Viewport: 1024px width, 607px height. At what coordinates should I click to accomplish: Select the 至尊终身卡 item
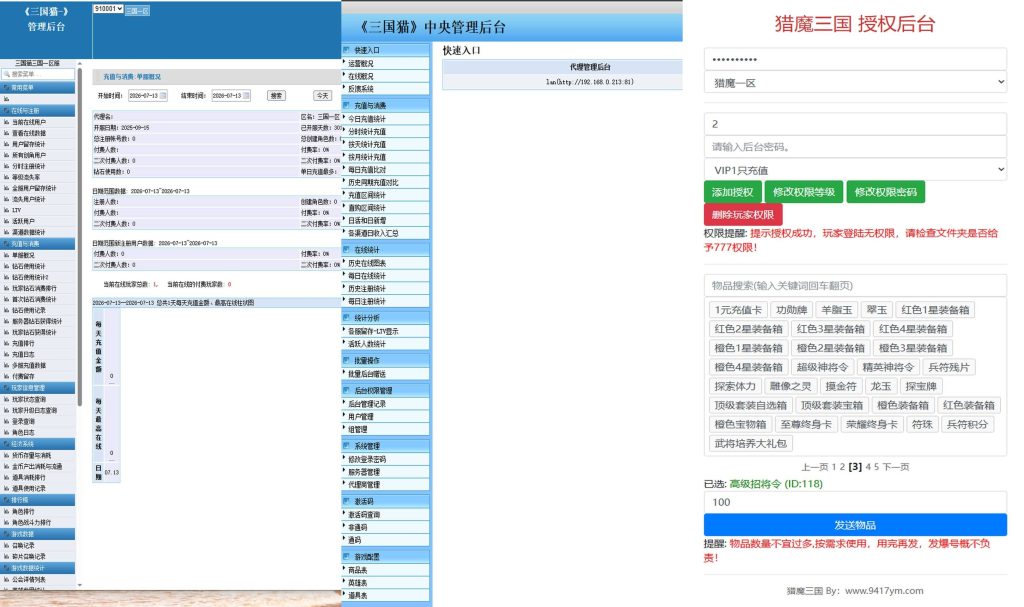pyautogui.click(x=806, y=425)
